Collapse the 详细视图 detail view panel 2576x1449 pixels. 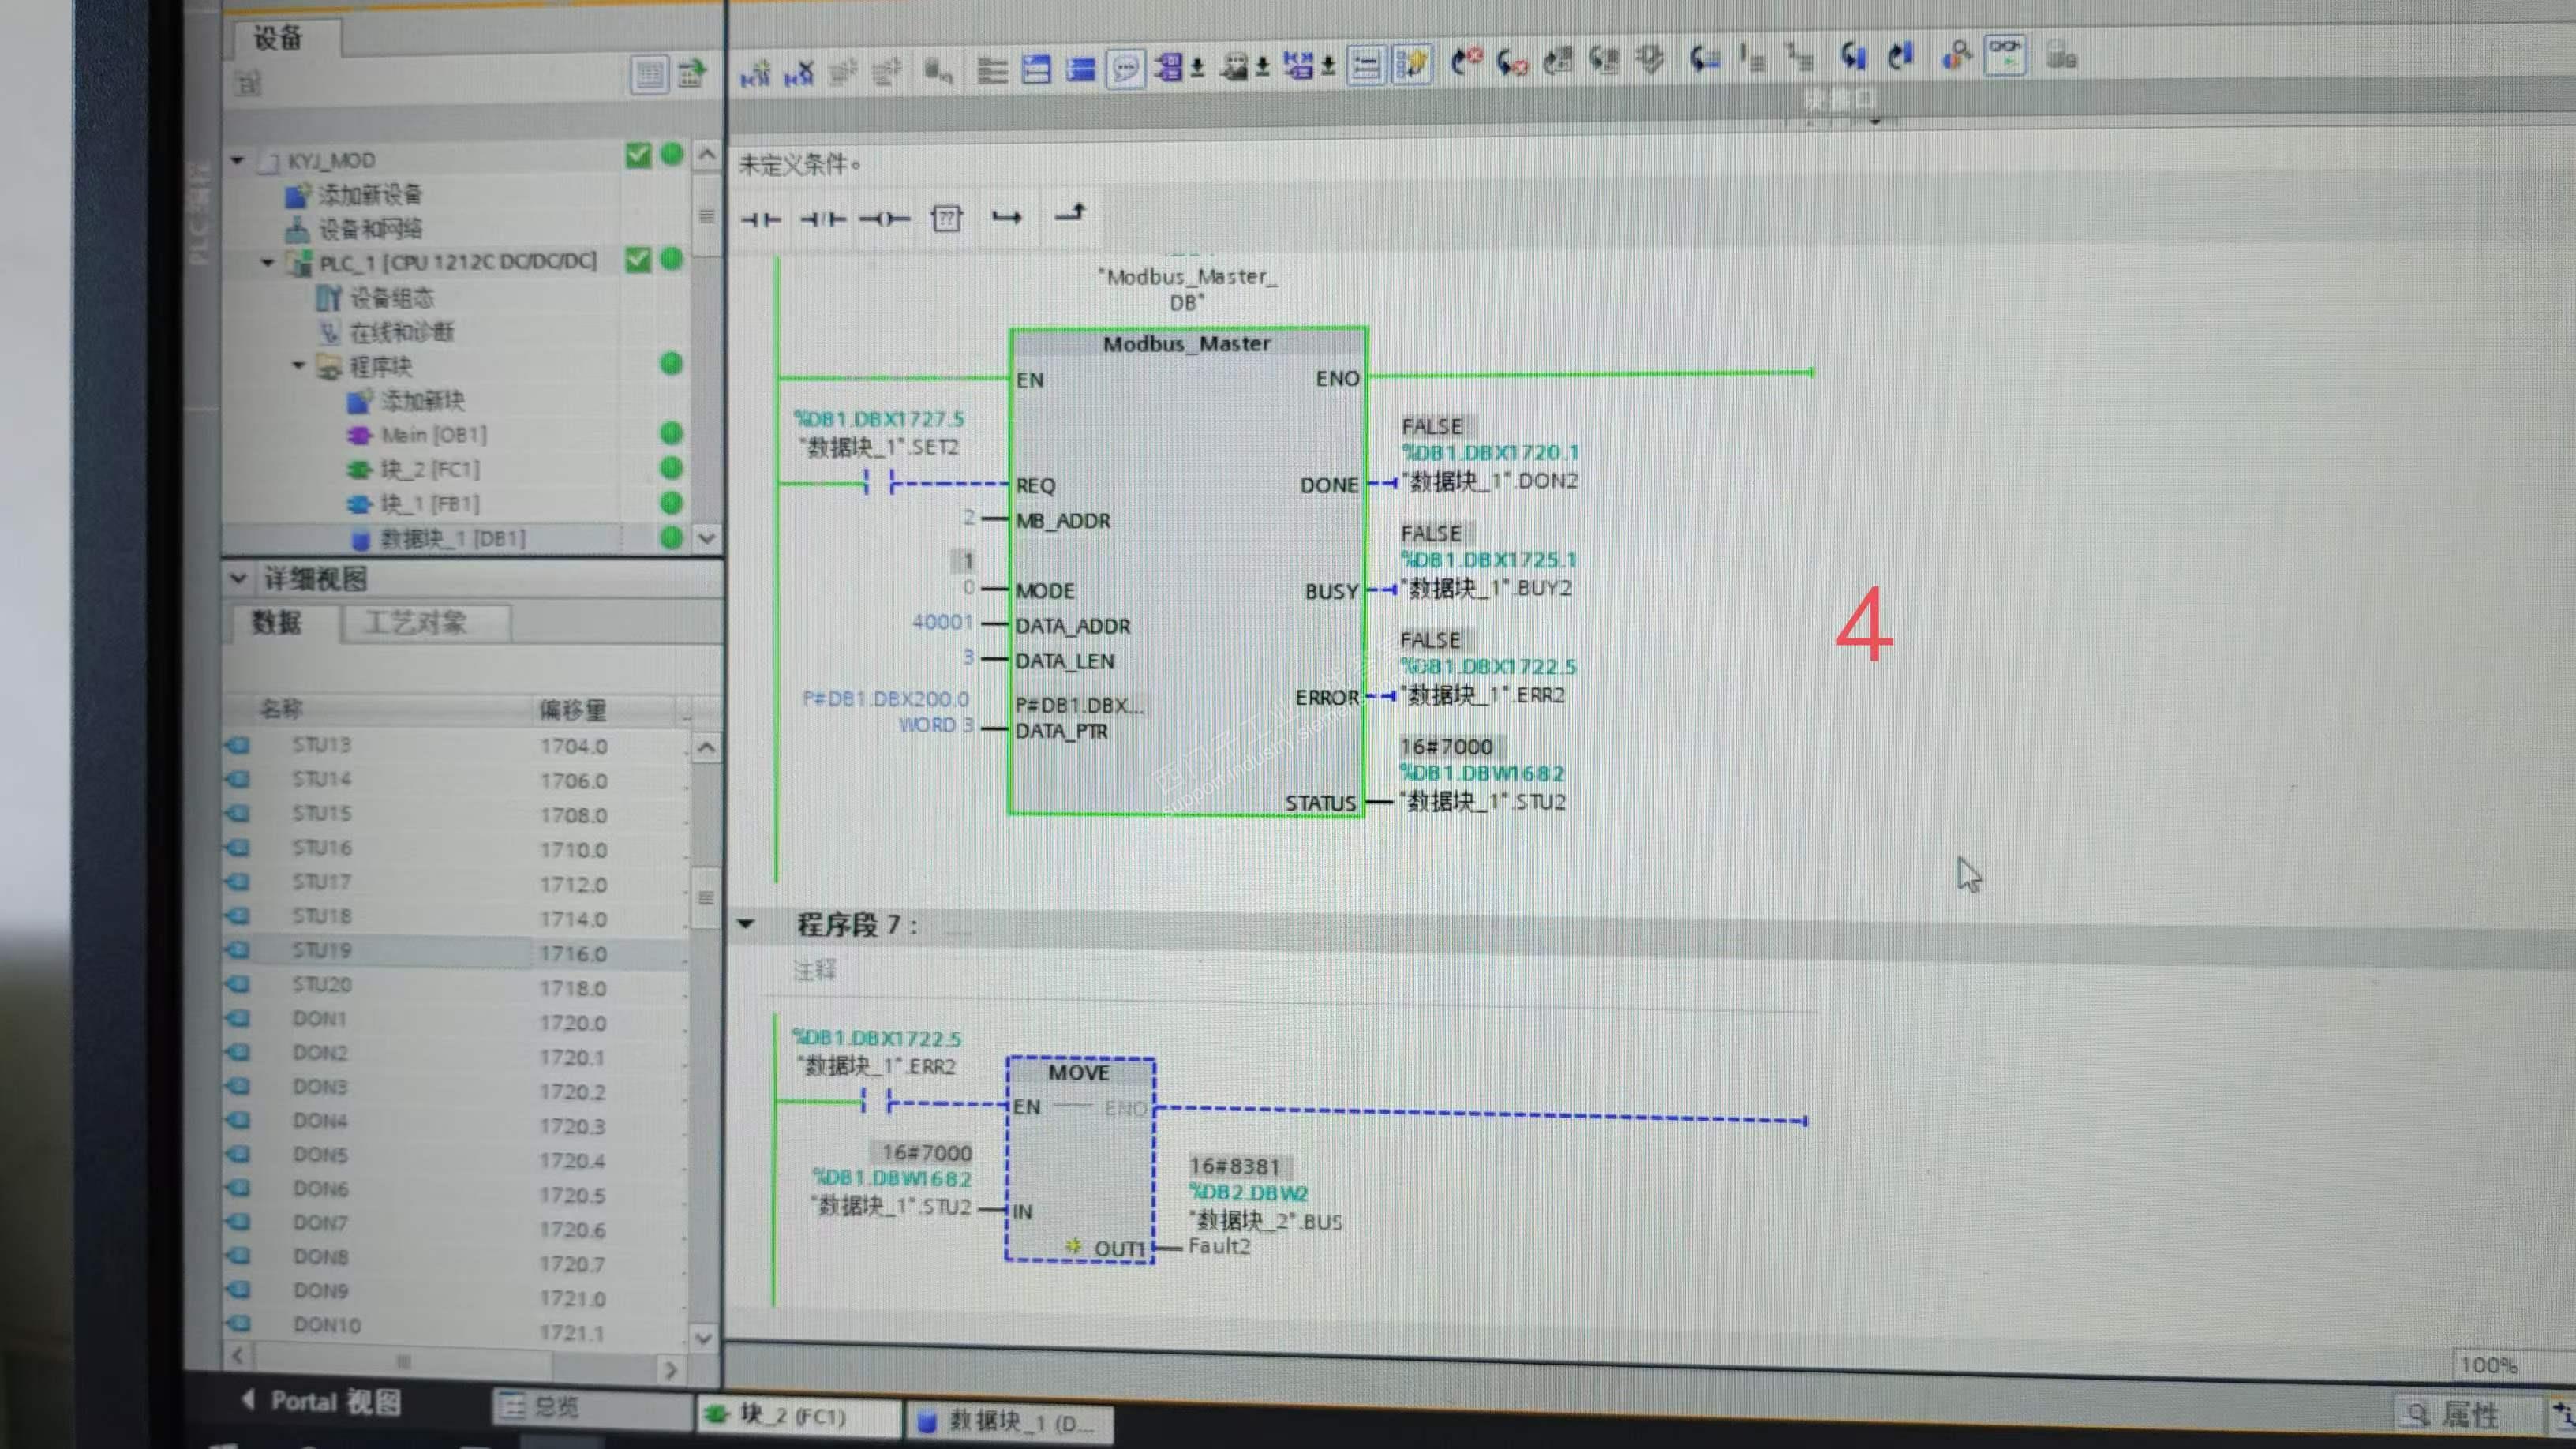(x=238, y=578)
